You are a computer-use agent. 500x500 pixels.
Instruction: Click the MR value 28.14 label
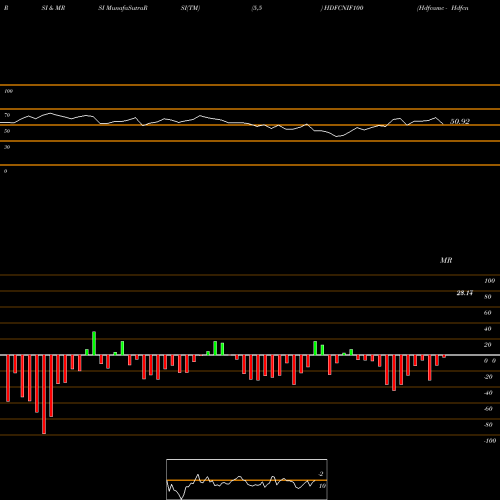click(x=464, y=293)
